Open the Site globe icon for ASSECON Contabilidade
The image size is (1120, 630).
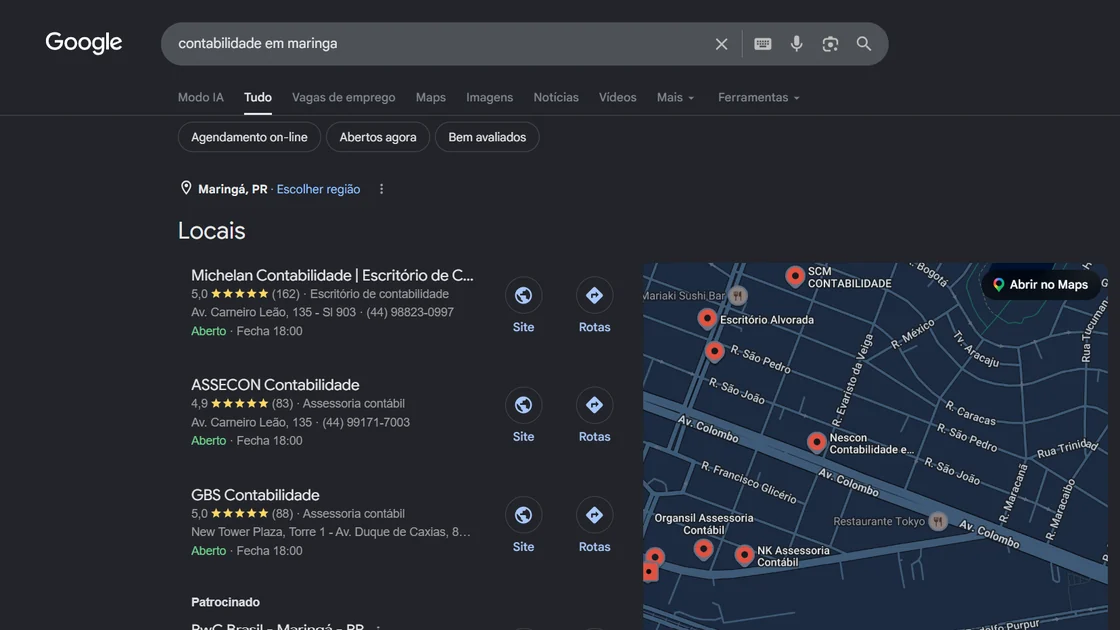pyautogui.click(x=524, y=405)
